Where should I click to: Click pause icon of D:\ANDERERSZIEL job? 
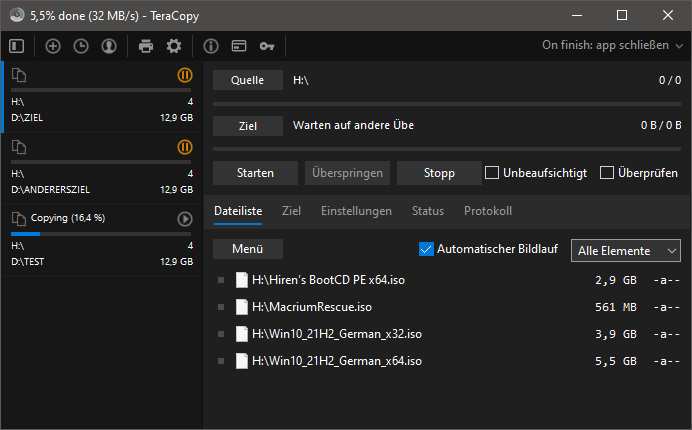[185, 147]
